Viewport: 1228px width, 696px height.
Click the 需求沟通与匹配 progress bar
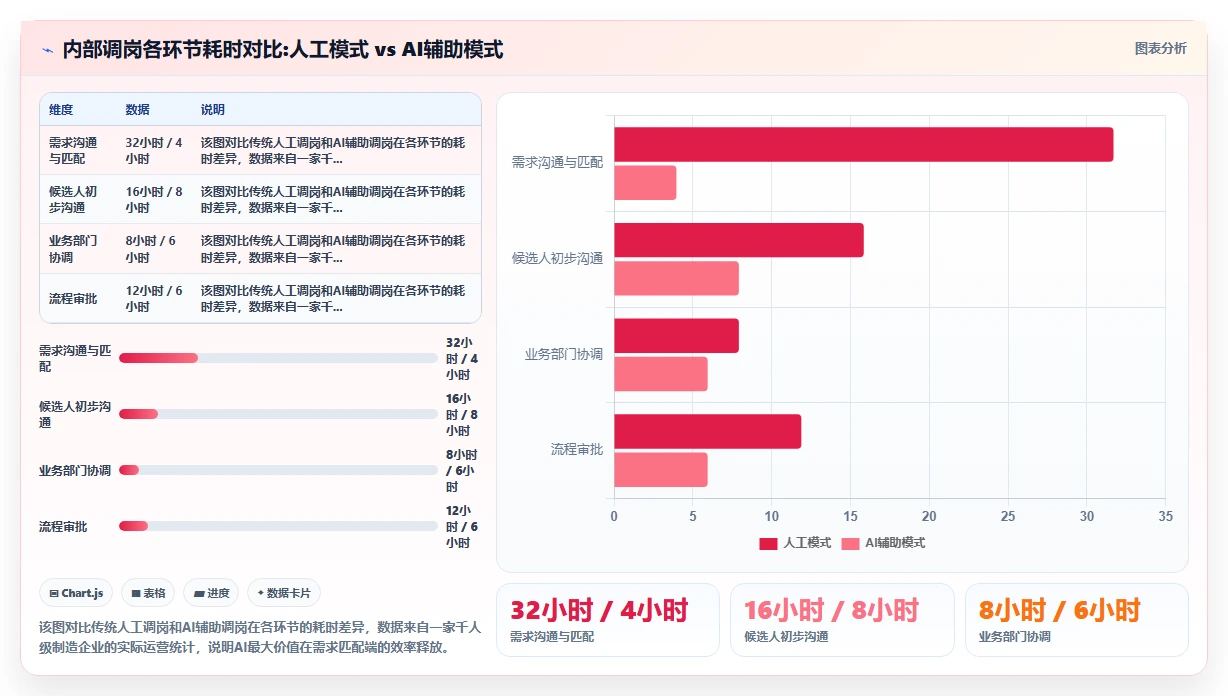pyautogui.click(x=278, y=358)
